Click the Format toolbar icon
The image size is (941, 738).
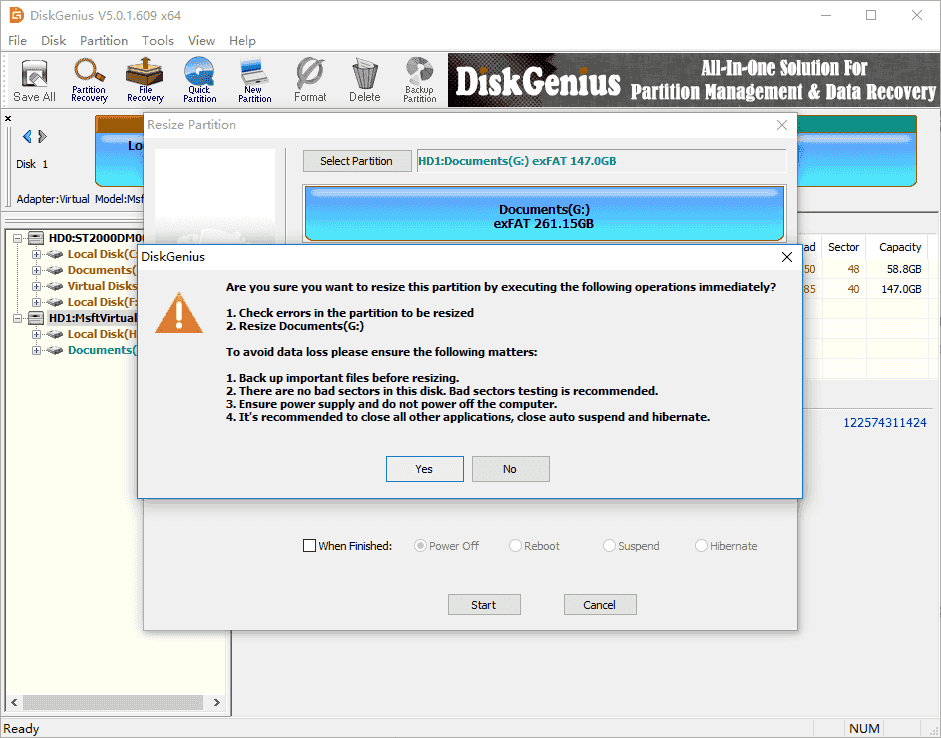(x=310, y=80)
